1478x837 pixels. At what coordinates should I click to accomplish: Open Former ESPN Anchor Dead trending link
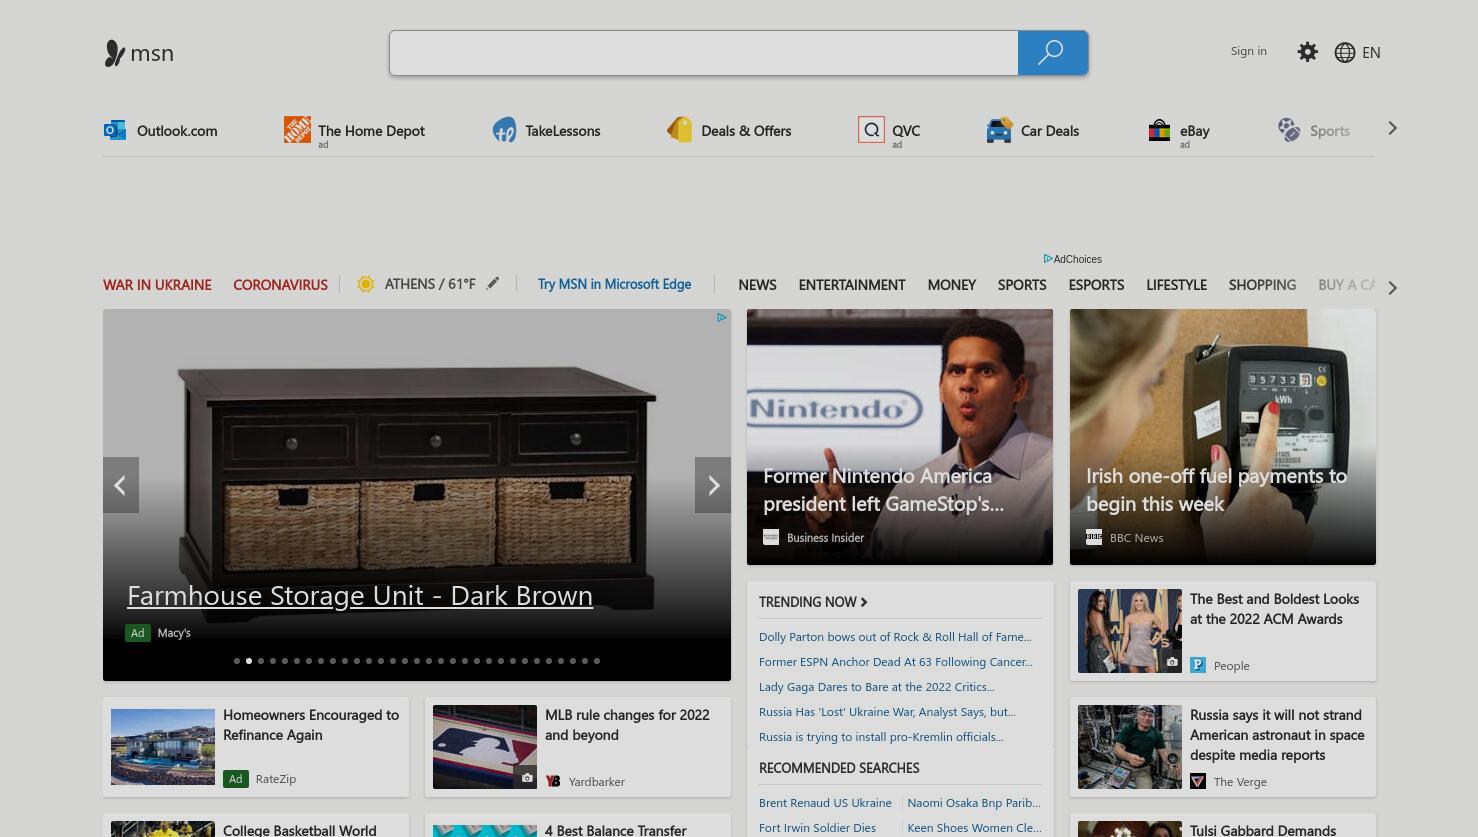coord(896,662)
